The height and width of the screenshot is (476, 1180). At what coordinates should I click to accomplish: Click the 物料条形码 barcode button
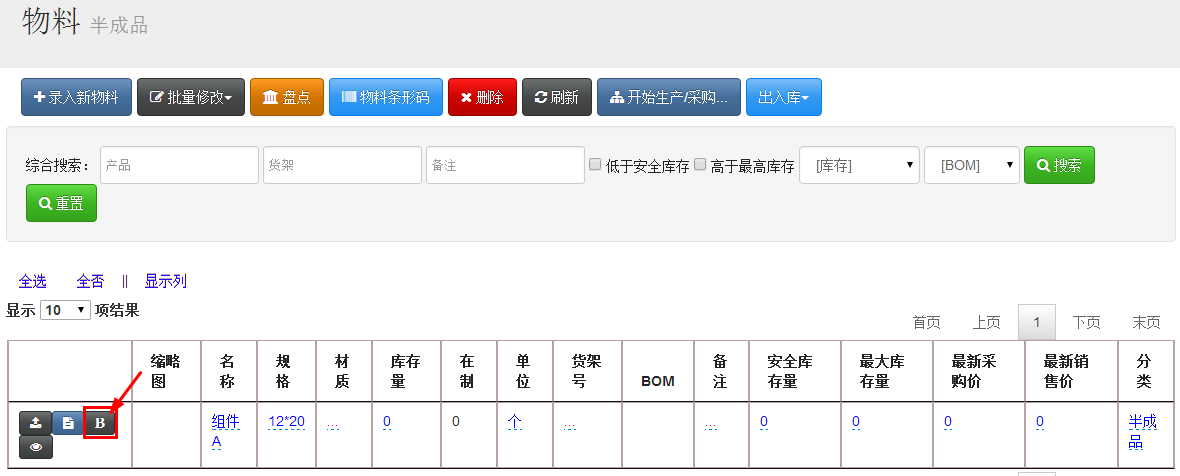385,97
